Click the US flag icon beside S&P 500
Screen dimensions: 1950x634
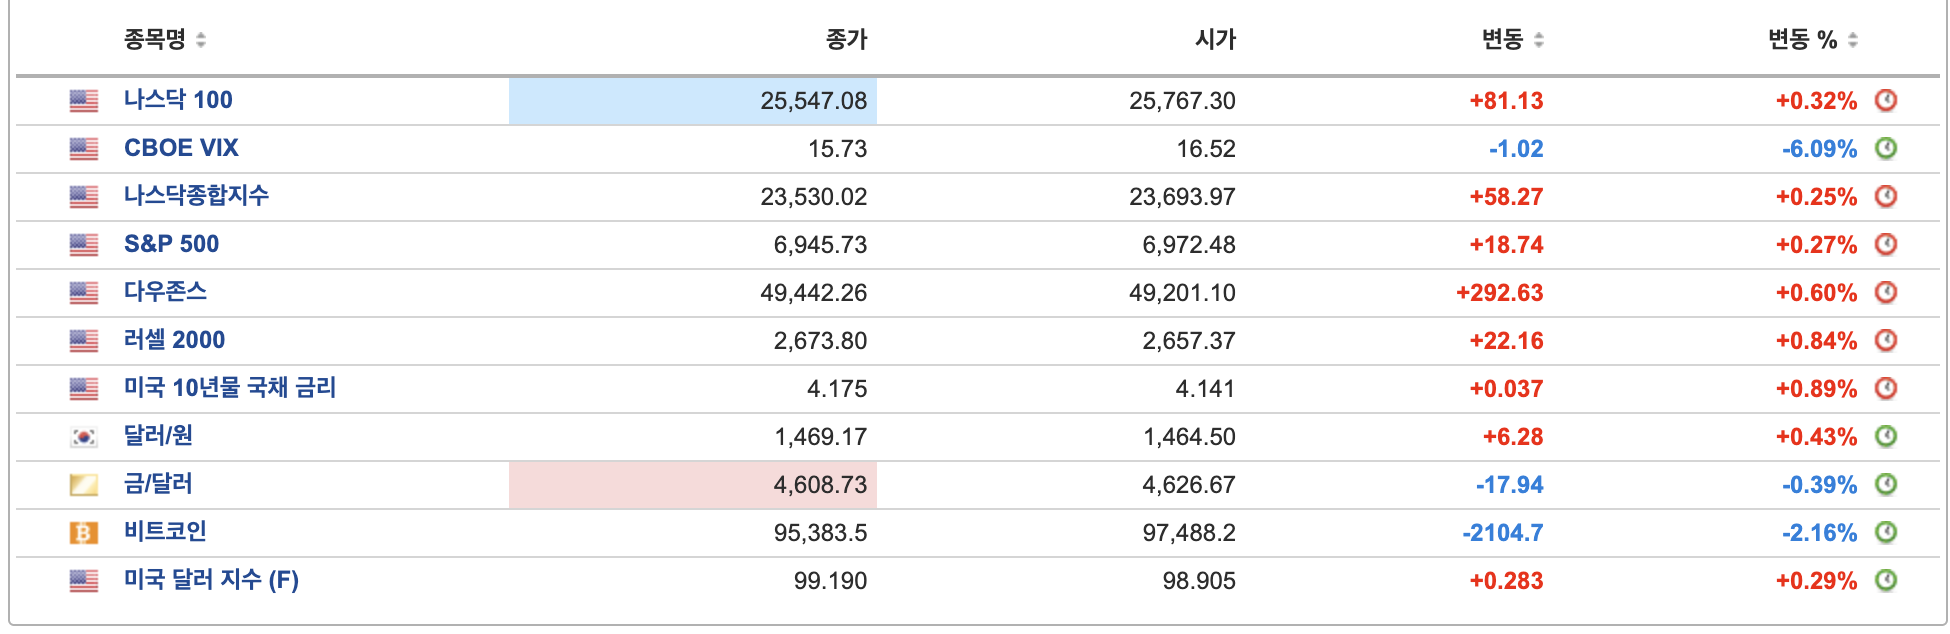(84, 245)
